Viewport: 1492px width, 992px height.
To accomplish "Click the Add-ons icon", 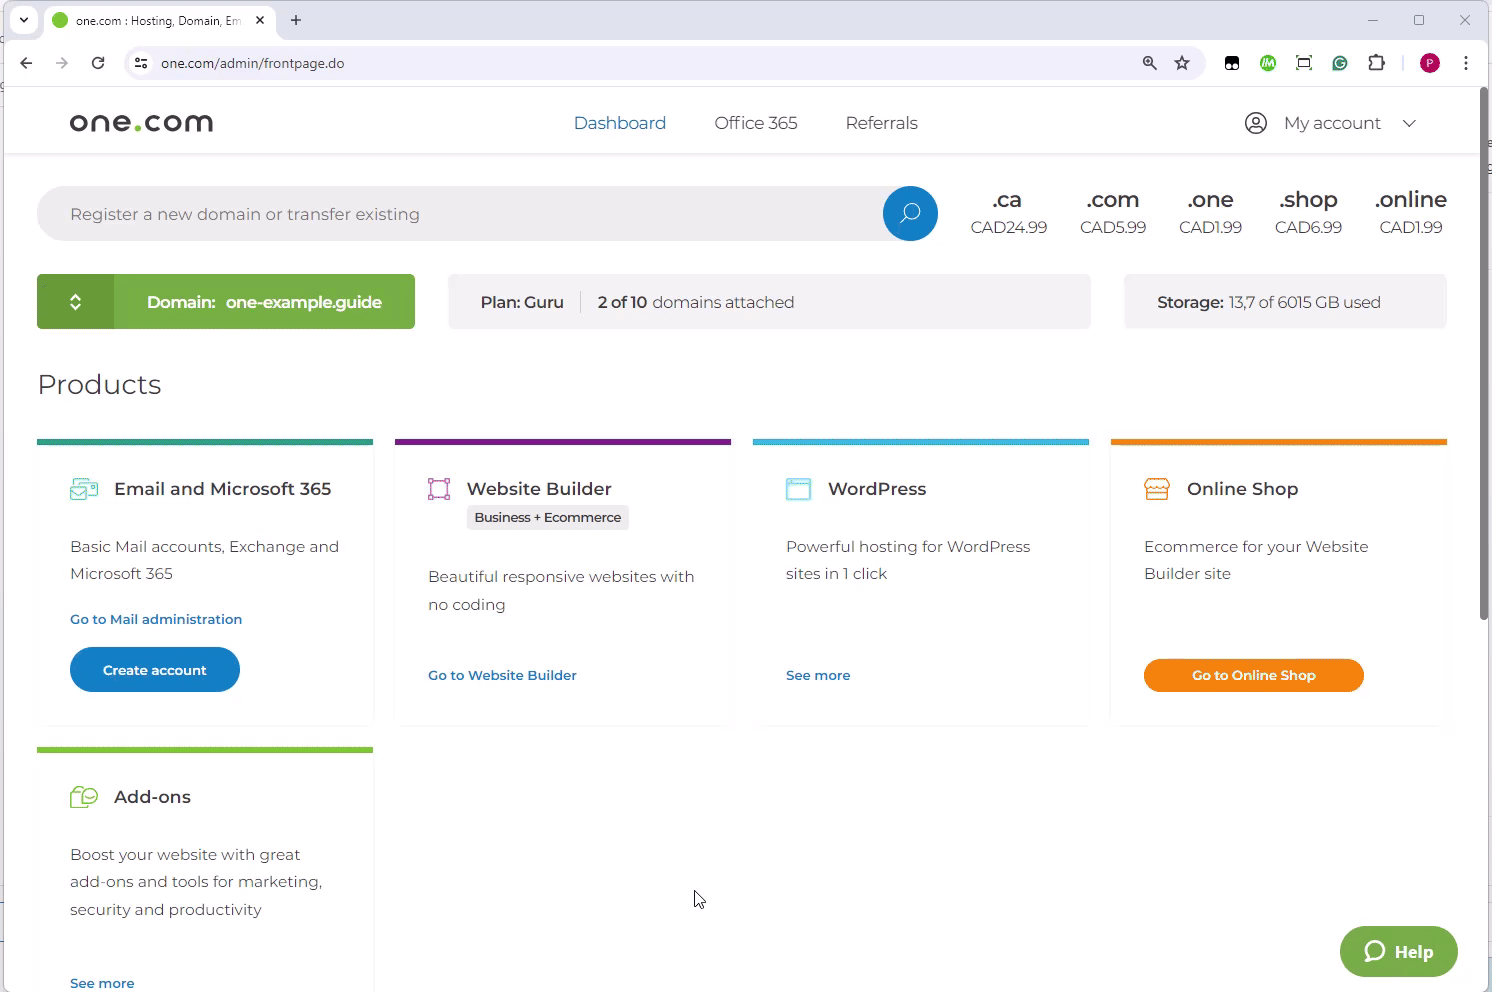I will [x=84, y=797].
